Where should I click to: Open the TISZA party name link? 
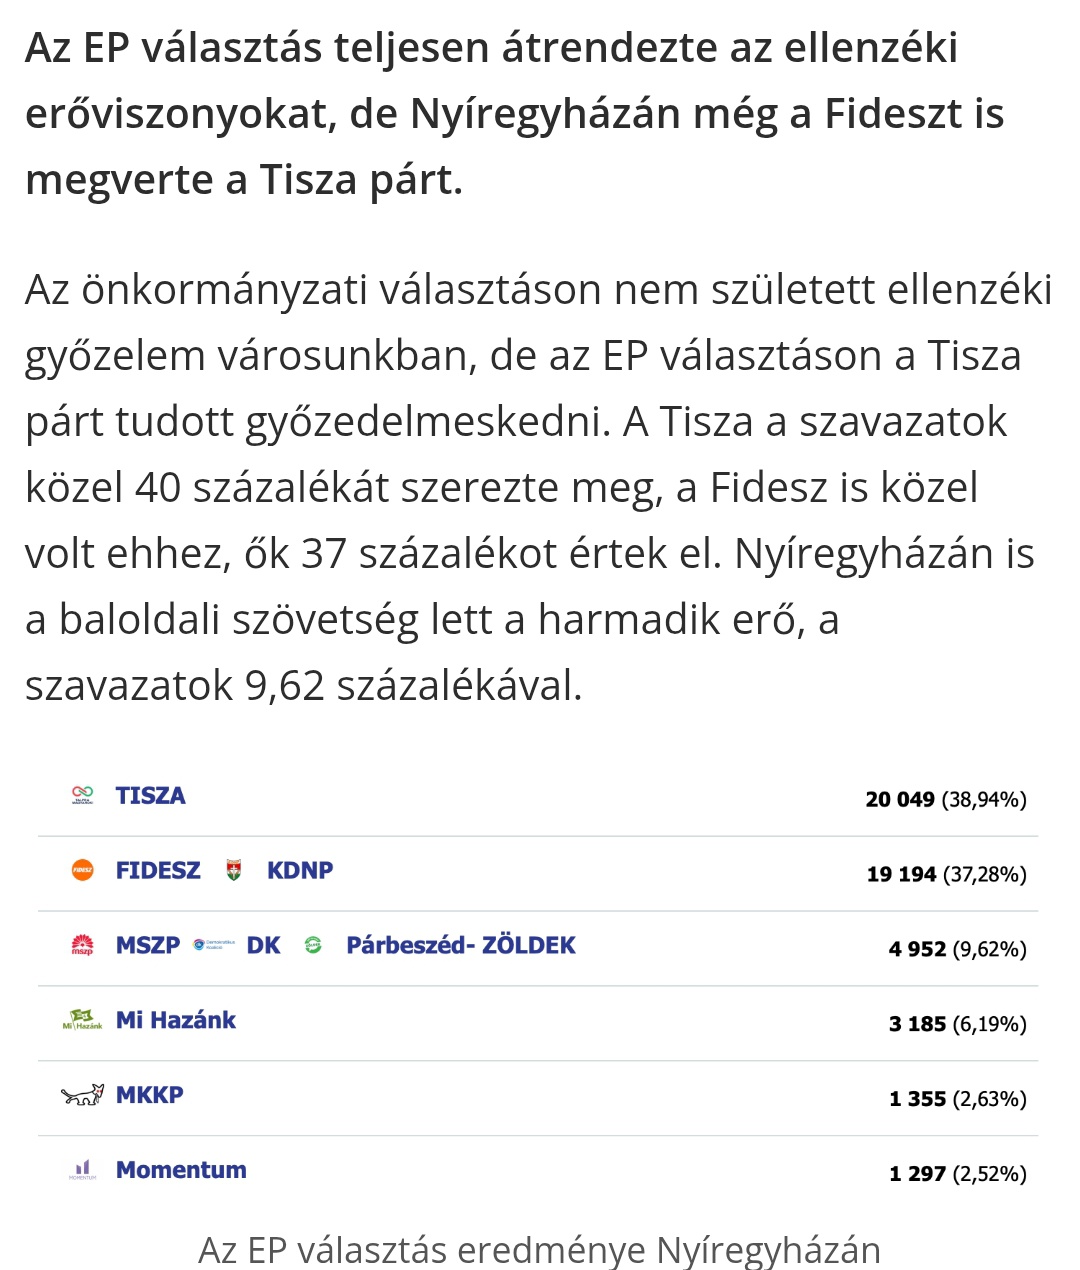point(151,796)
